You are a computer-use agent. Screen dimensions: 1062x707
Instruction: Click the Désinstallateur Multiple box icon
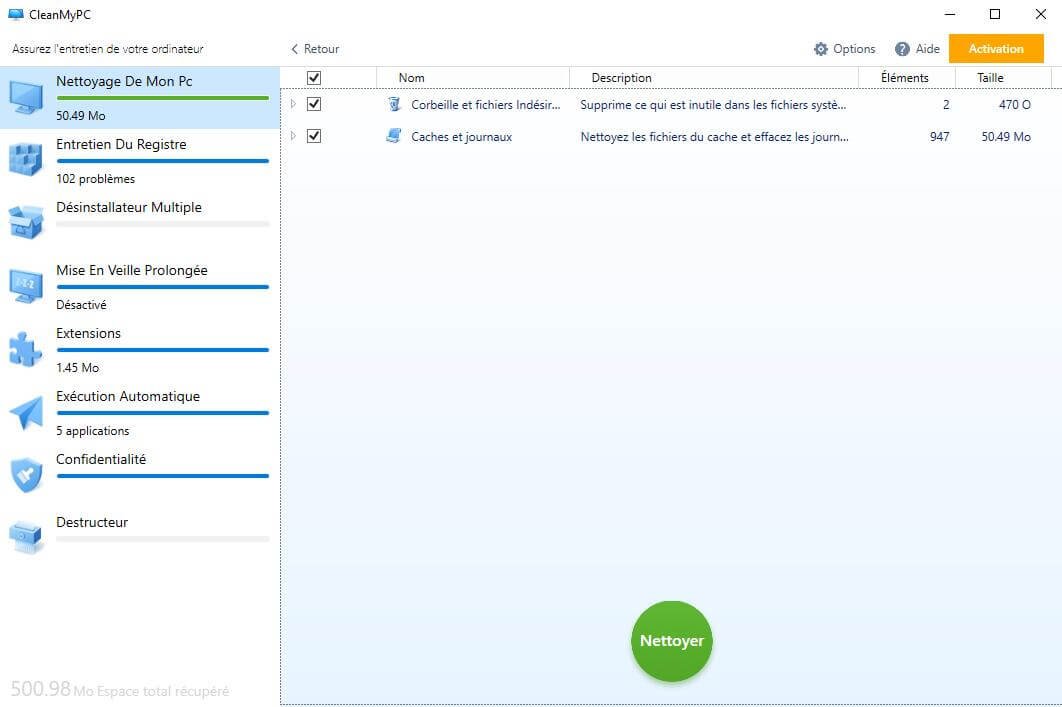coord(26,222)
